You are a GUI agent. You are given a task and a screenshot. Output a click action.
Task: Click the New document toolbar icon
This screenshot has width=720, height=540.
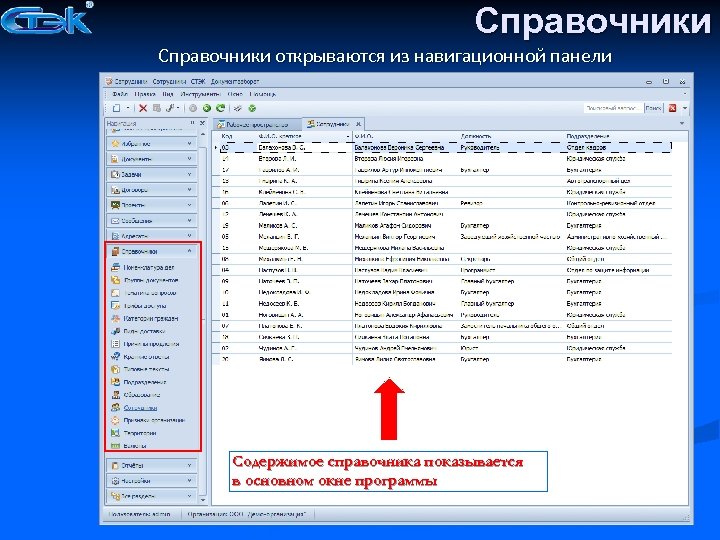[x=116, y=108]
